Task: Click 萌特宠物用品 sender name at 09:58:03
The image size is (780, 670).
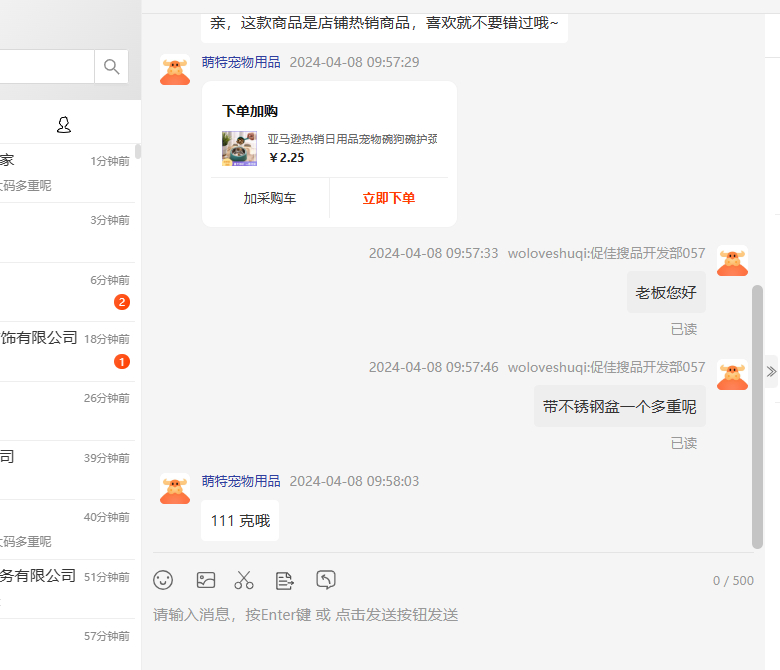Action: point(241,481)
